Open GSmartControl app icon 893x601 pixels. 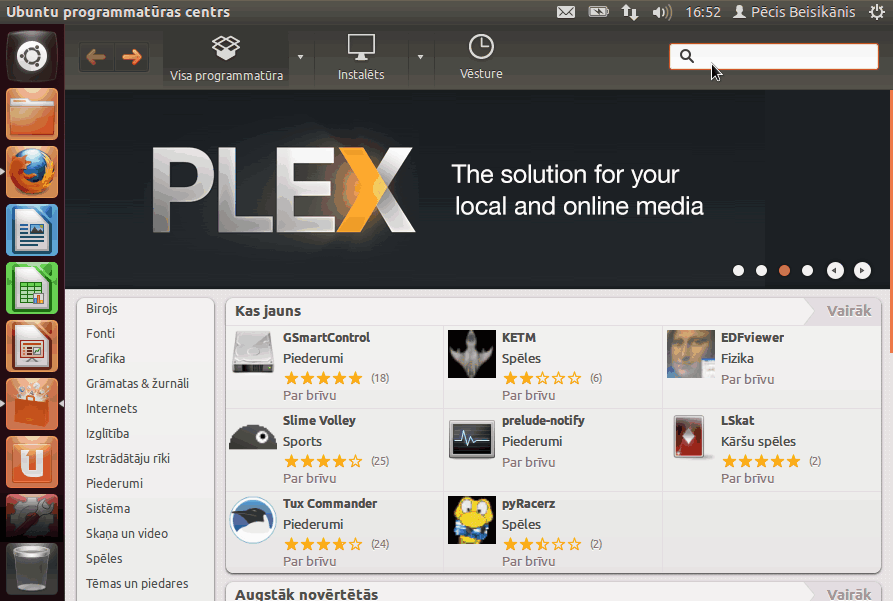pos(253,353)
